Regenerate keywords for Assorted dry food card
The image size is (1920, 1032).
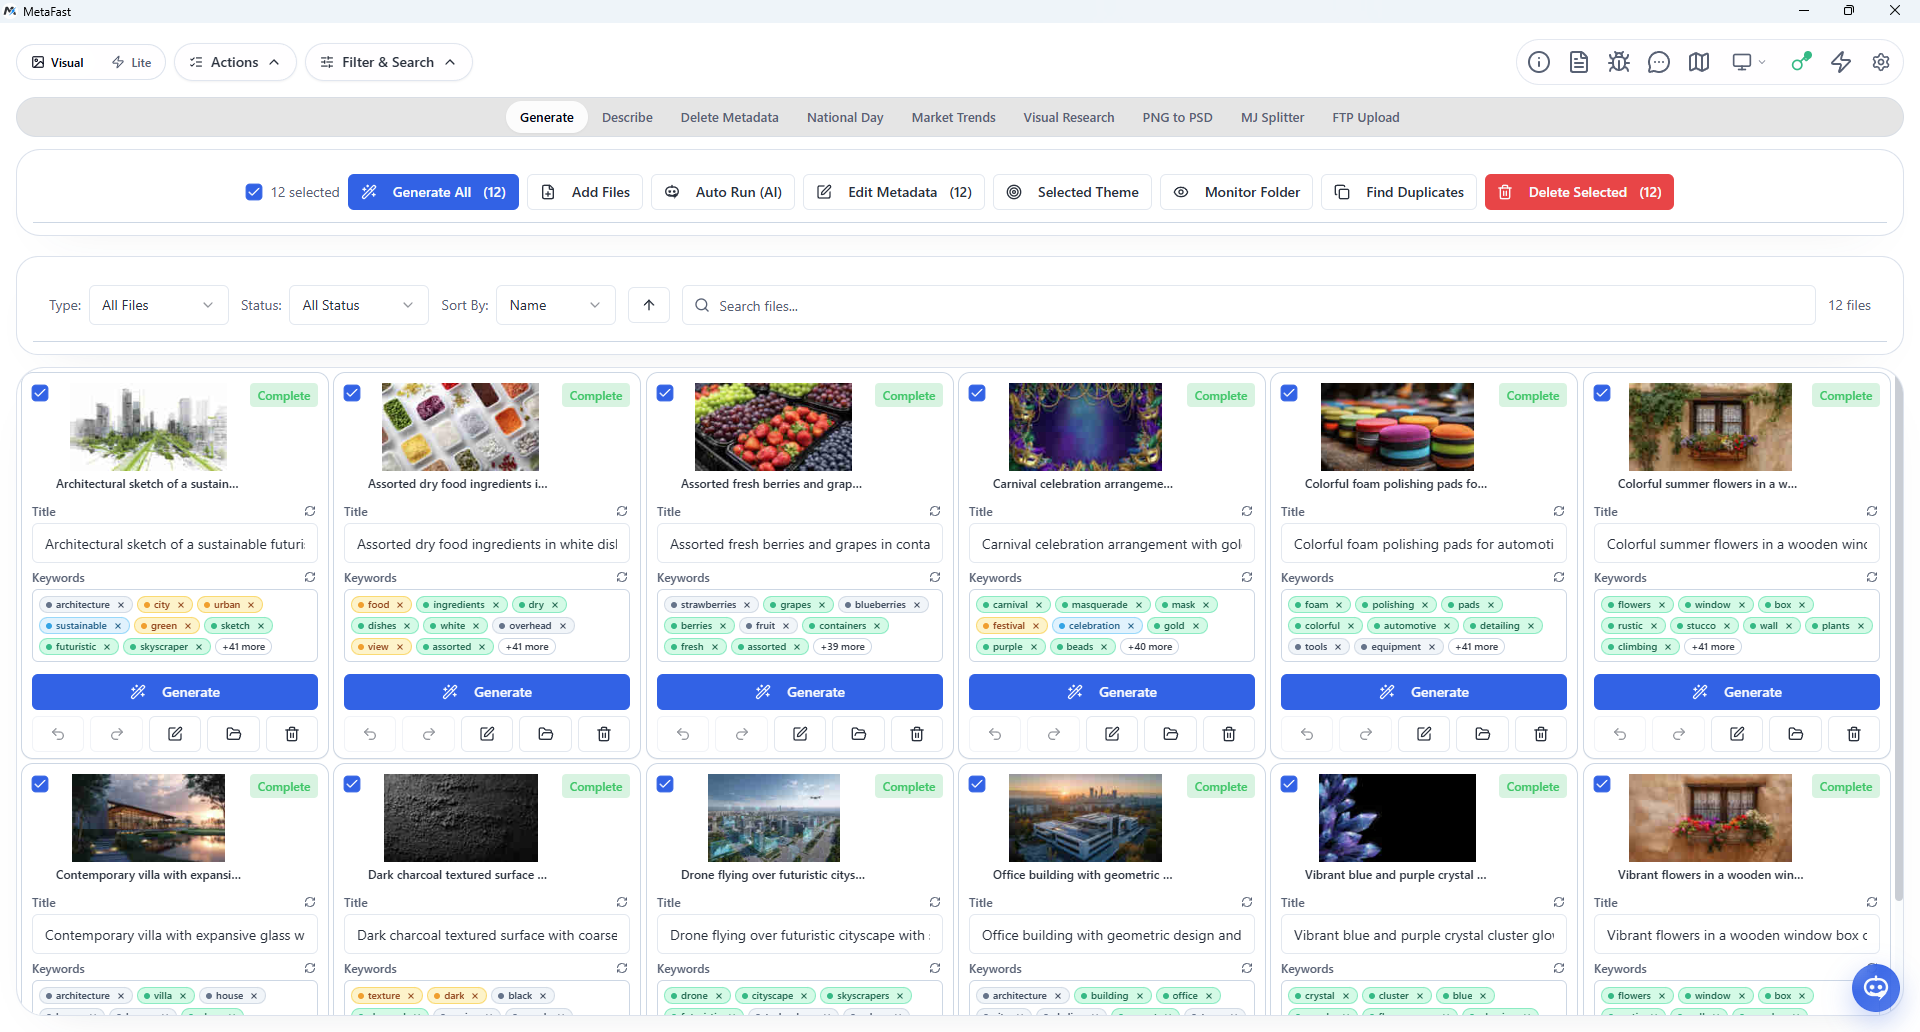coord(622,577)
